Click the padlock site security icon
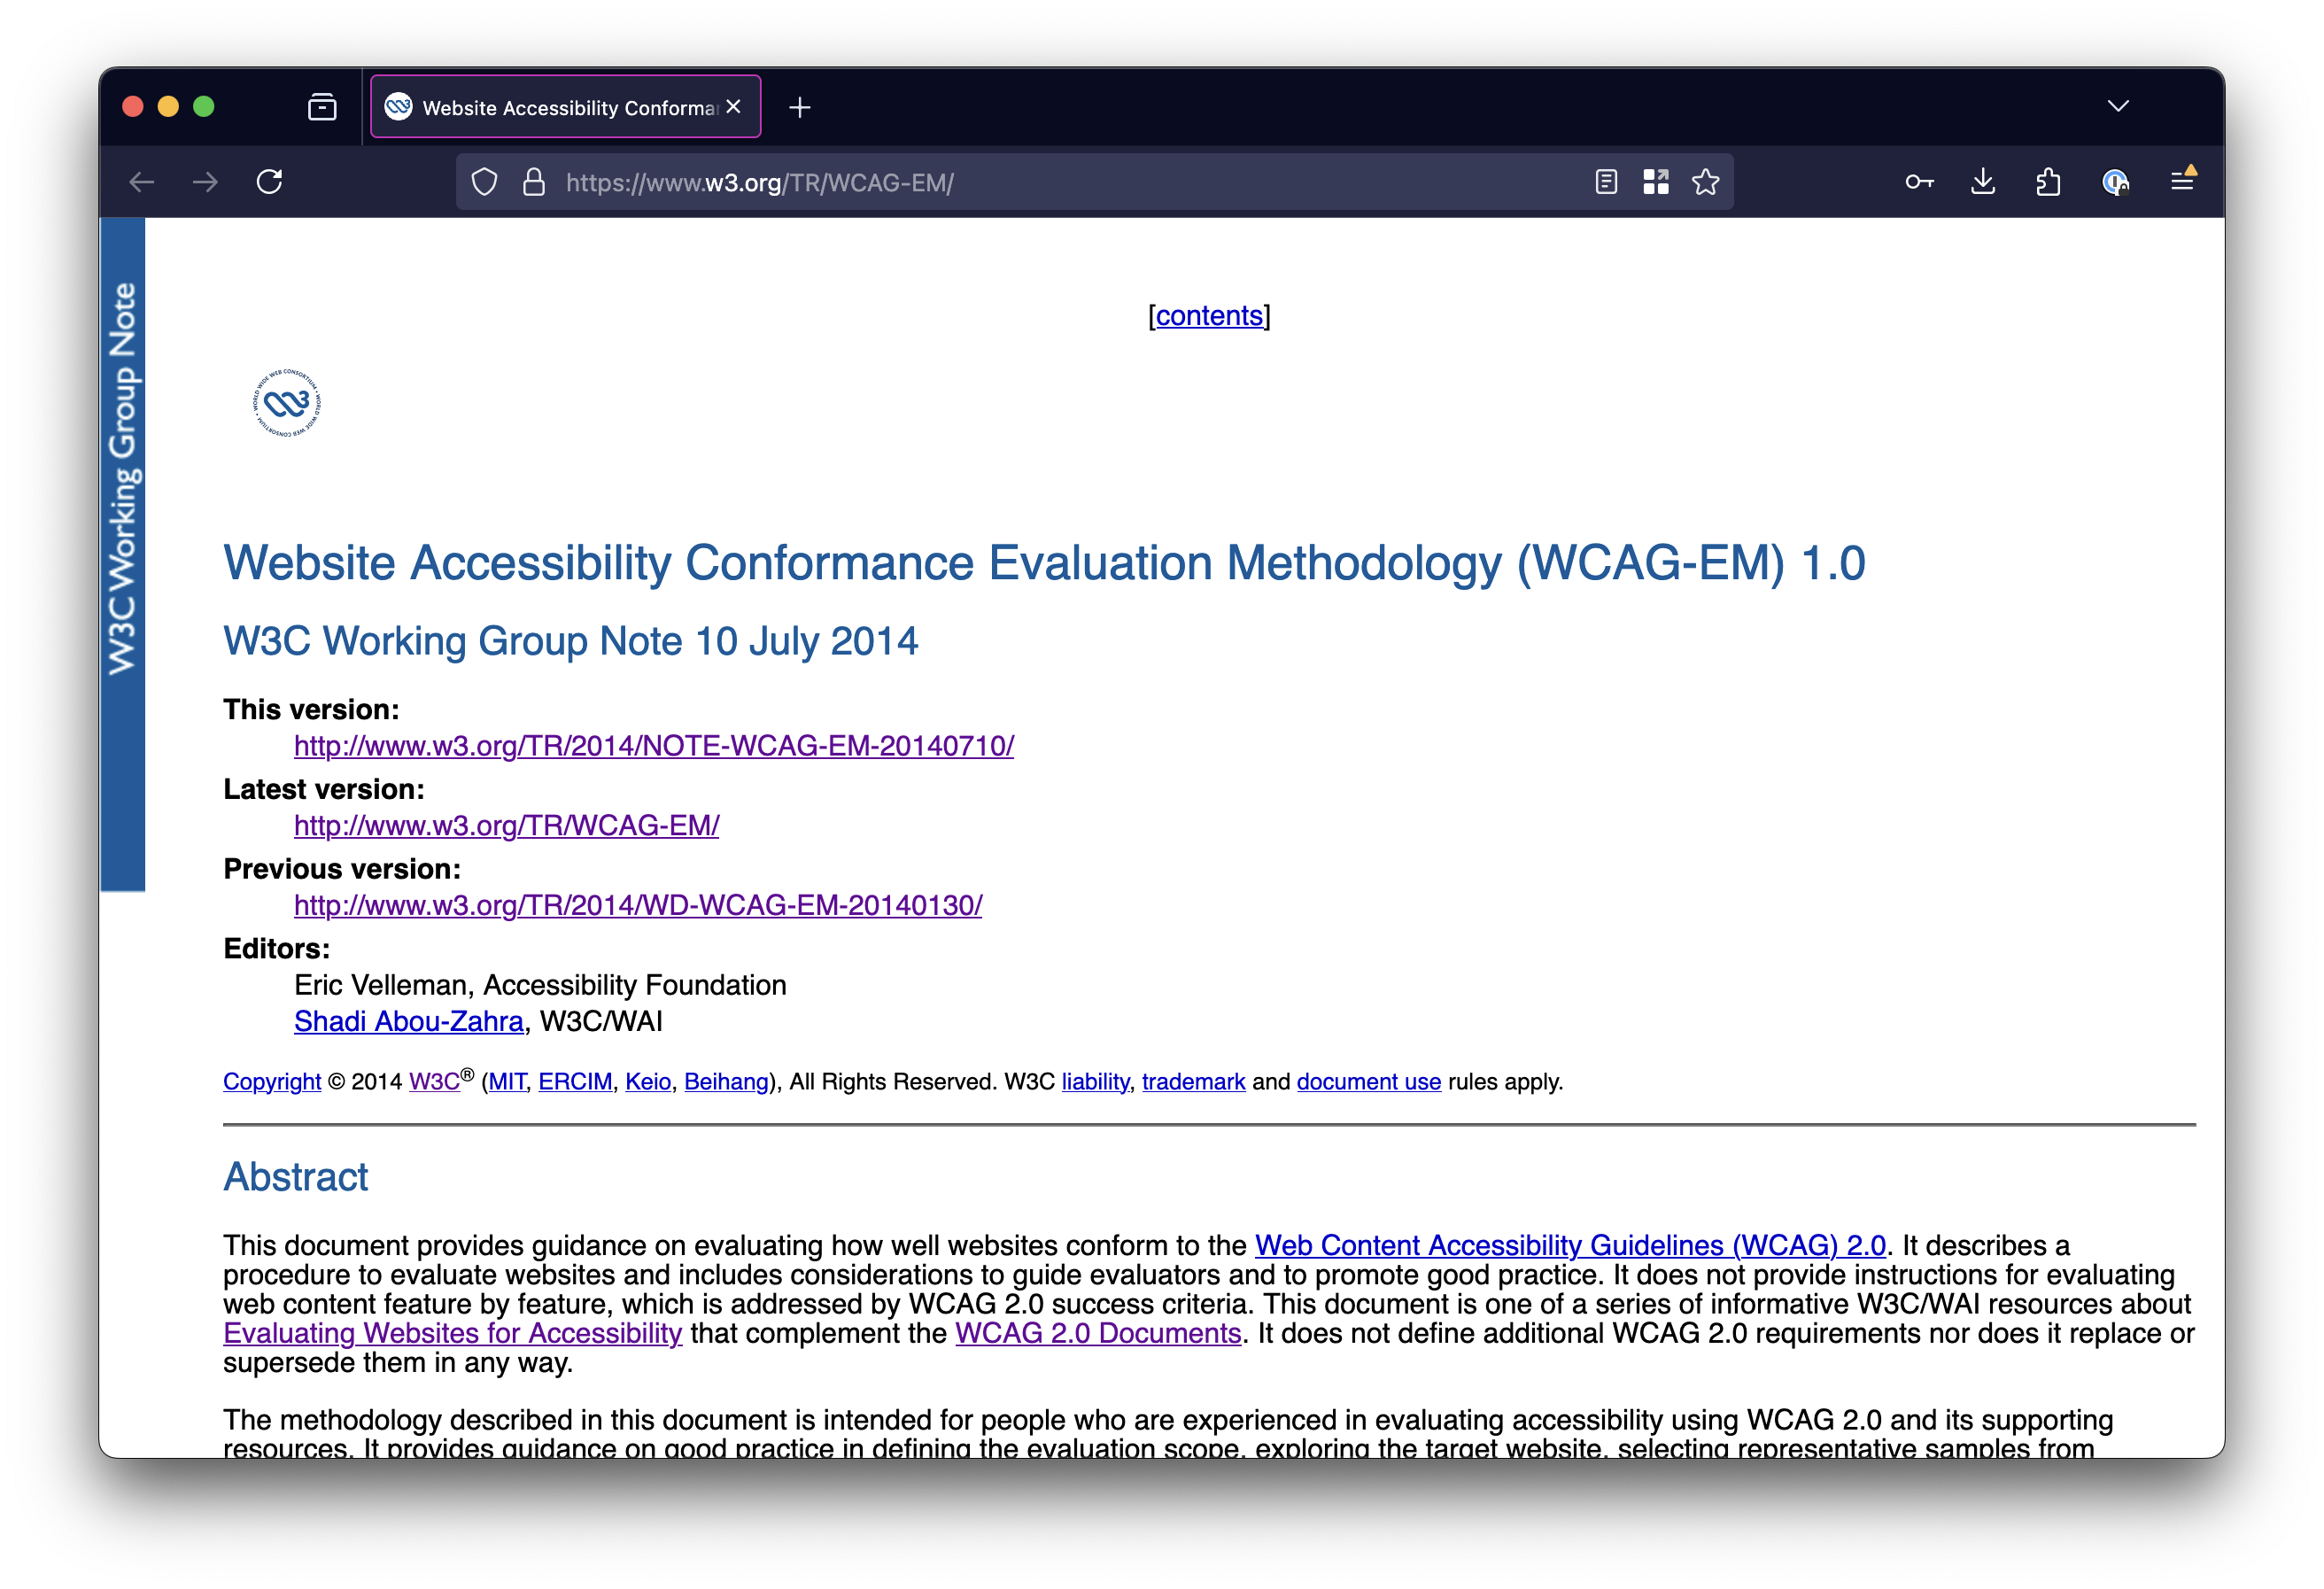The width and height of the screenshot is (2324, 1589). coord(533,181)
